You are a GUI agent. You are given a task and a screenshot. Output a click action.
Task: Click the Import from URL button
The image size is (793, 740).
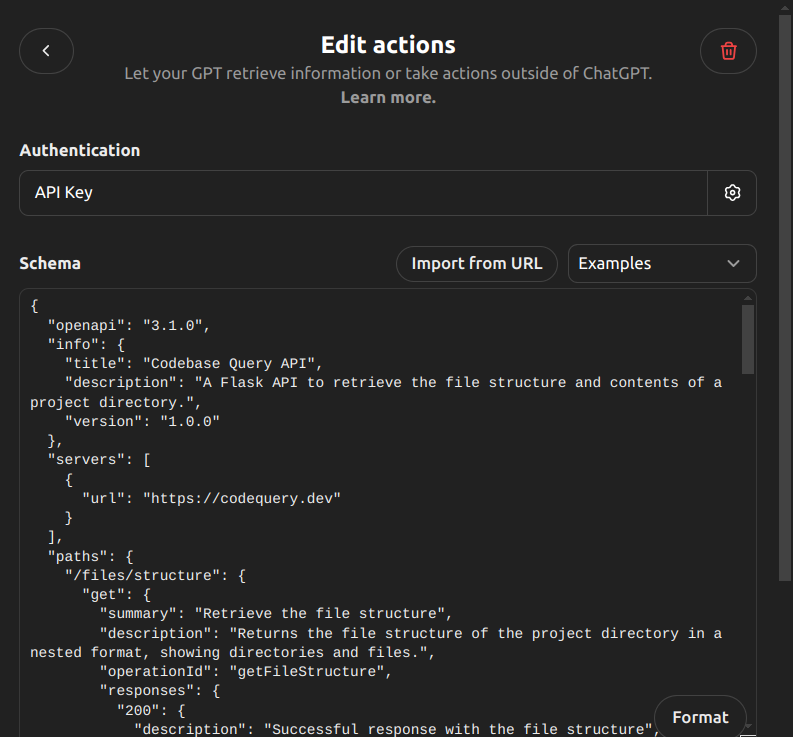point(477,264)
